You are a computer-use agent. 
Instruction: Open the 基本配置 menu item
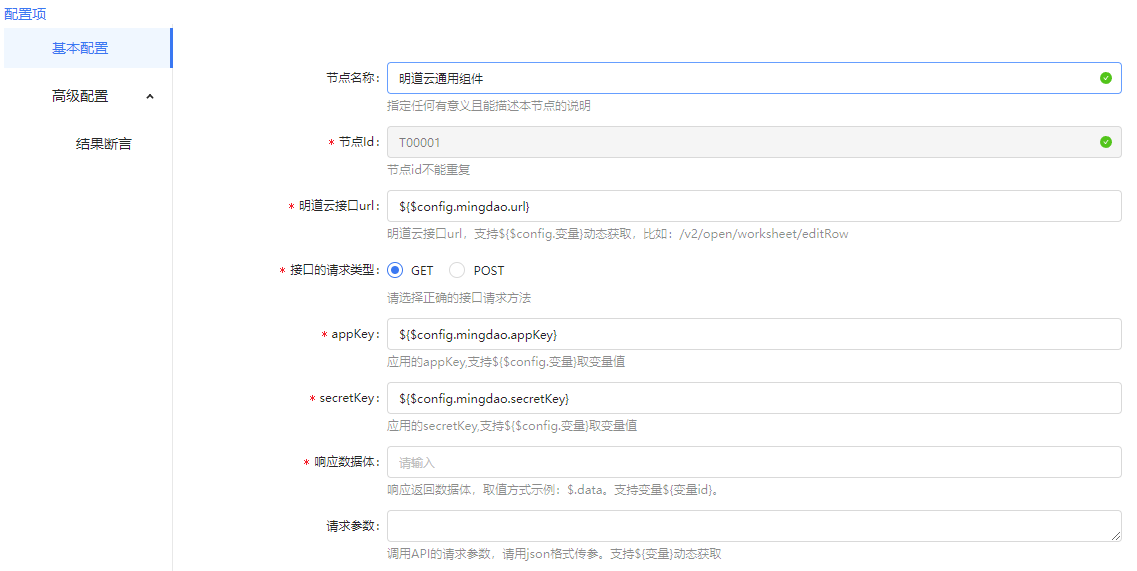click(80, 48)
